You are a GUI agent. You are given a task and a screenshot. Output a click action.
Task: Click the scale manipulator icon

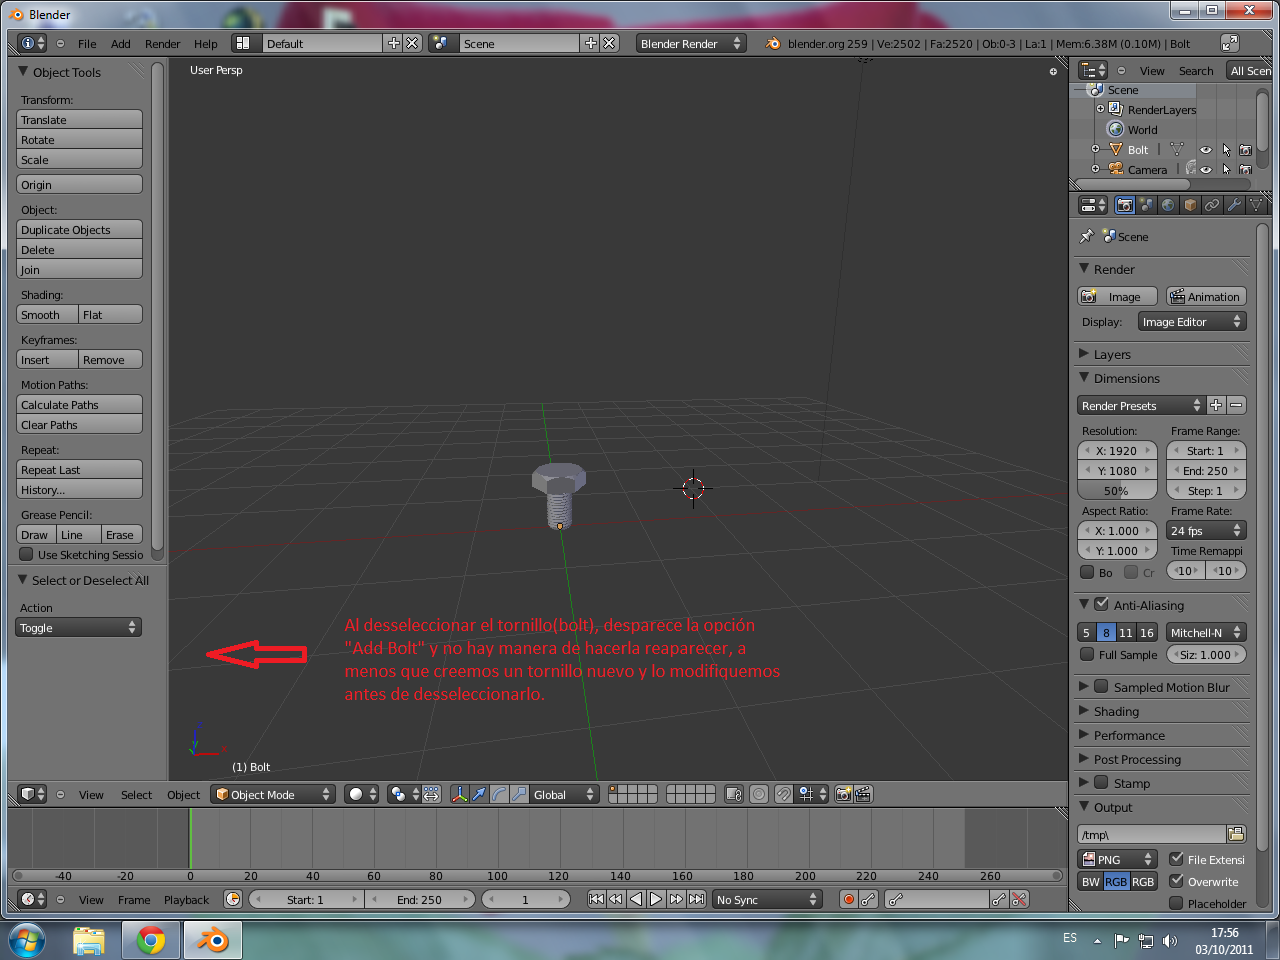pos(519,794)
